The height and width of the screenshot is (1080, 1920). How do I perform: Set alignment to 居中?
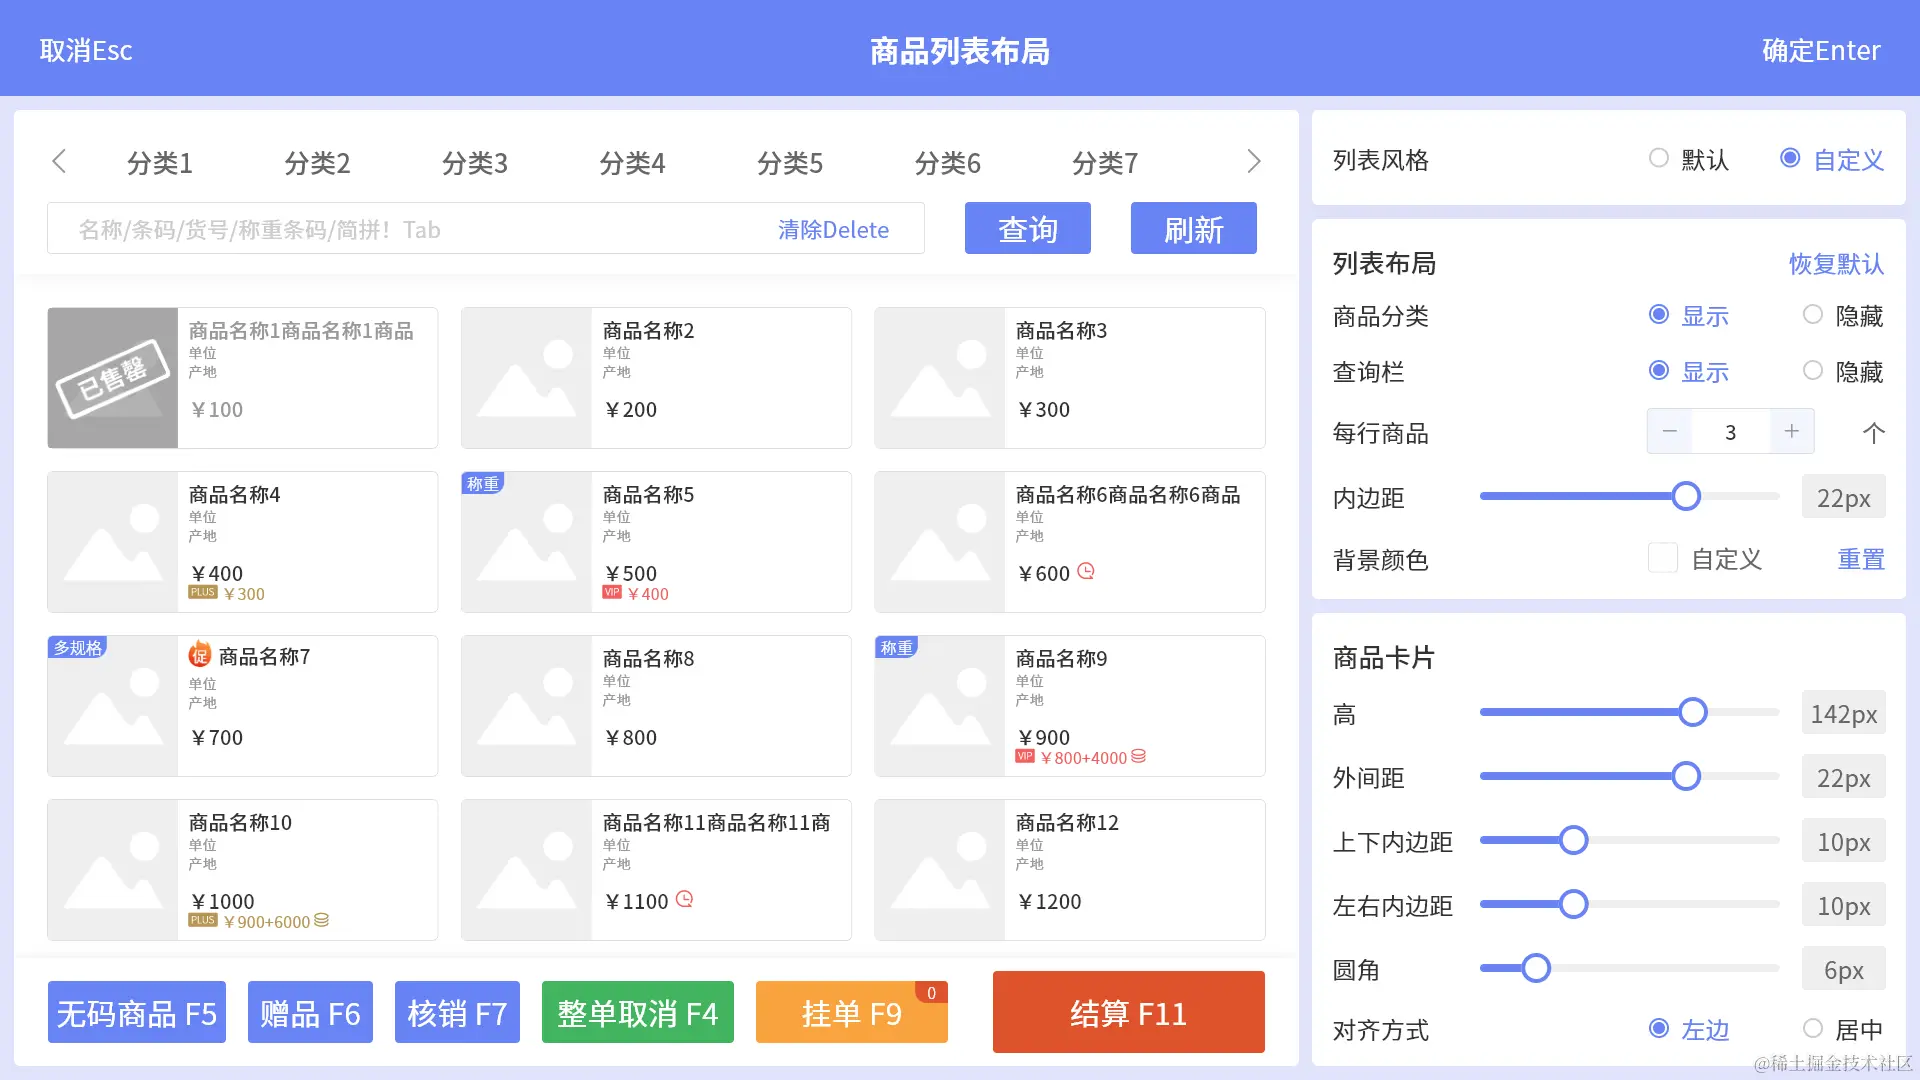coord(1813,1029)
